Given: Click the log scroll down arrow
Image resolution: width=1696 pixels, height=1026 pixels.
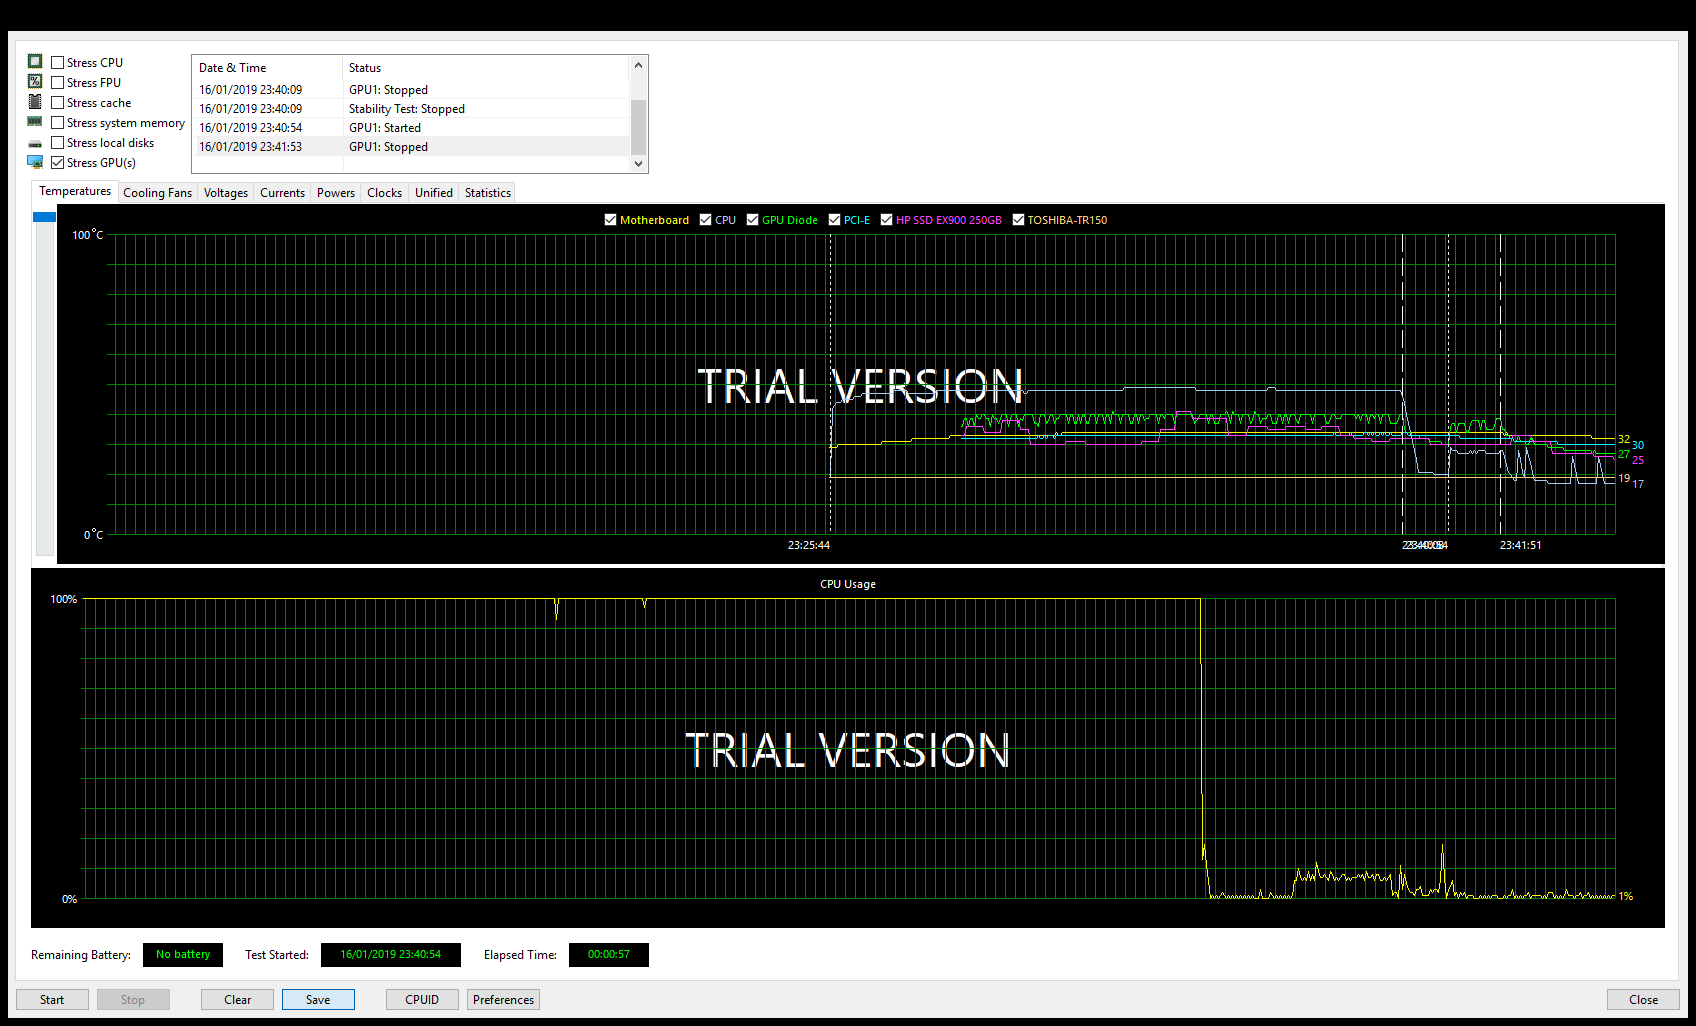Looking at the screenshot, I should [x=639, y=164].
